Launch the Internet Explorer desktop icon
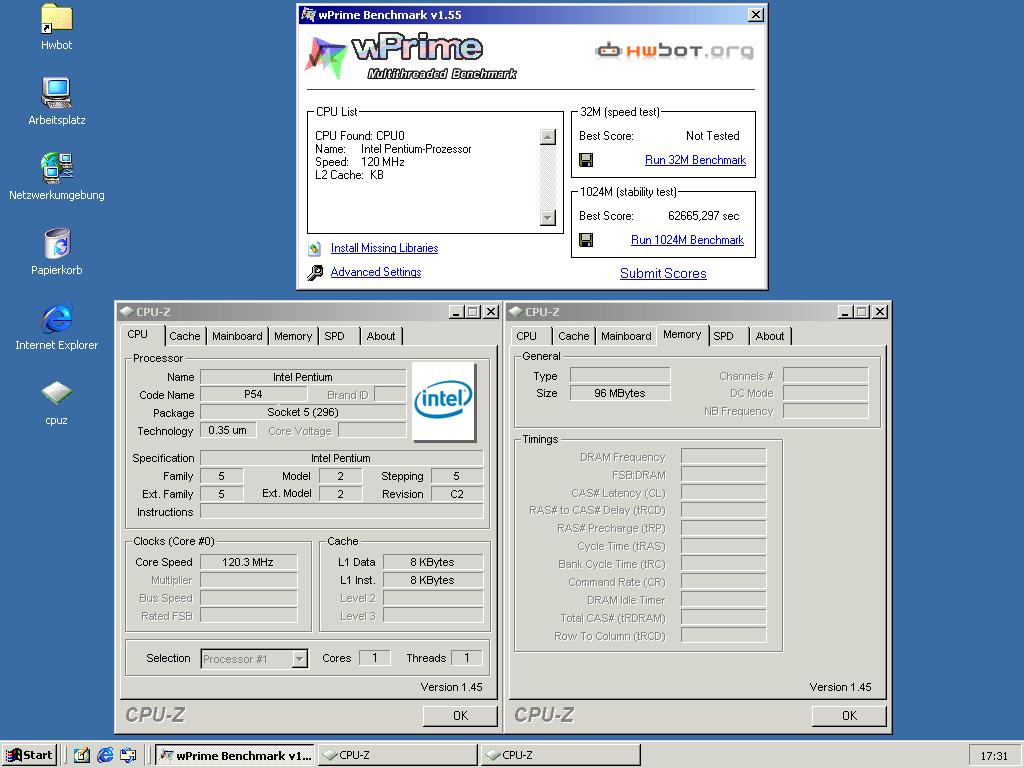This screenshot has width=1024, height=768. click(x=57, y=327)
